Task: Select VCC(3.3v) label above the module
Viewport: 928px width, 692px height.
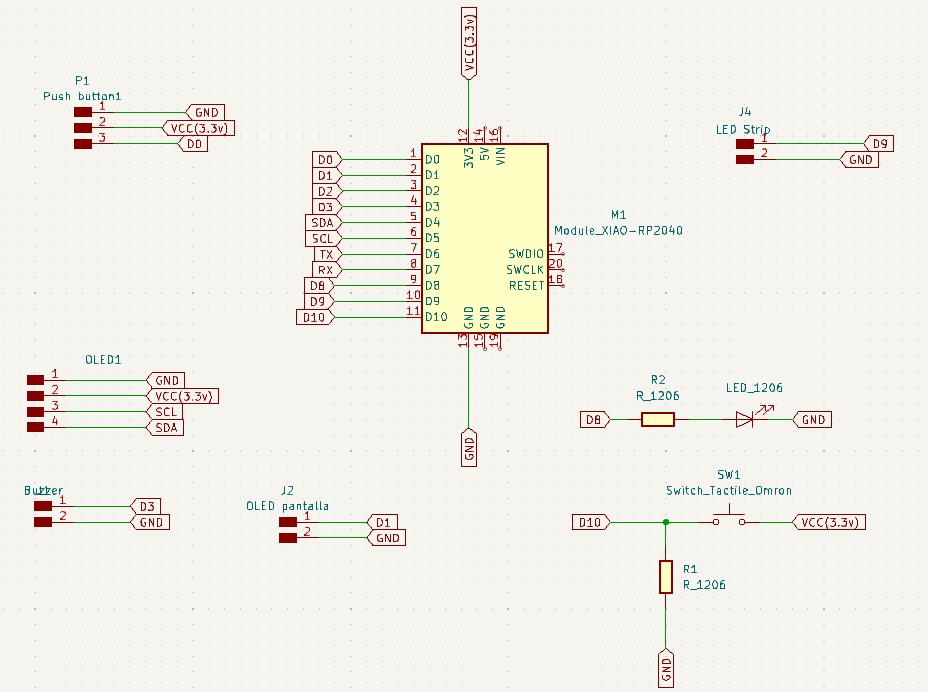Action: (469, 43)
